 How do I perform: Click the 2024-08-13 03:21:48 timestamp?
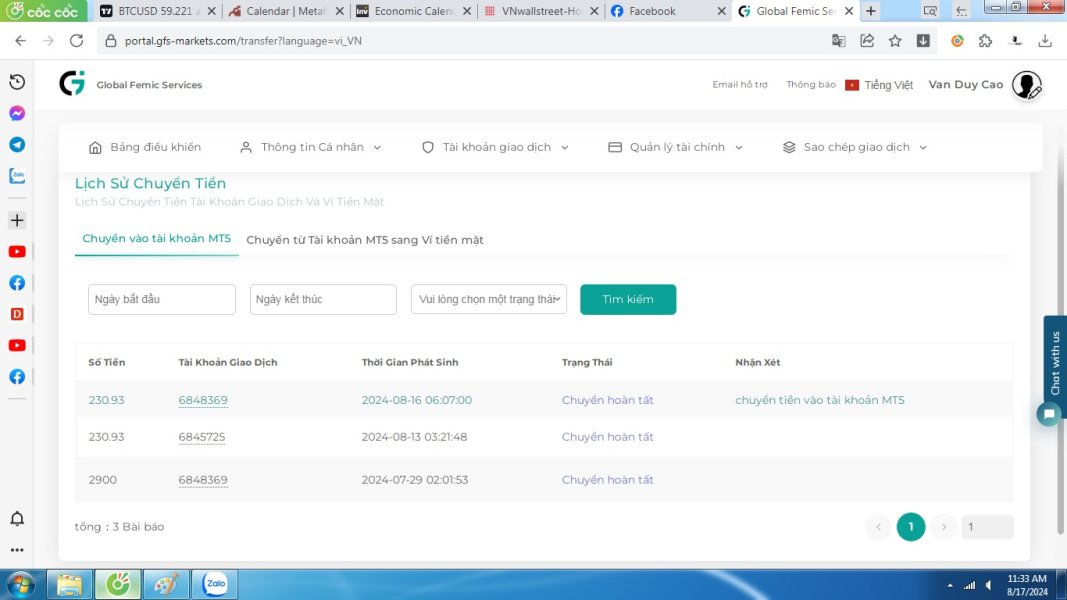tap(414, 437)
